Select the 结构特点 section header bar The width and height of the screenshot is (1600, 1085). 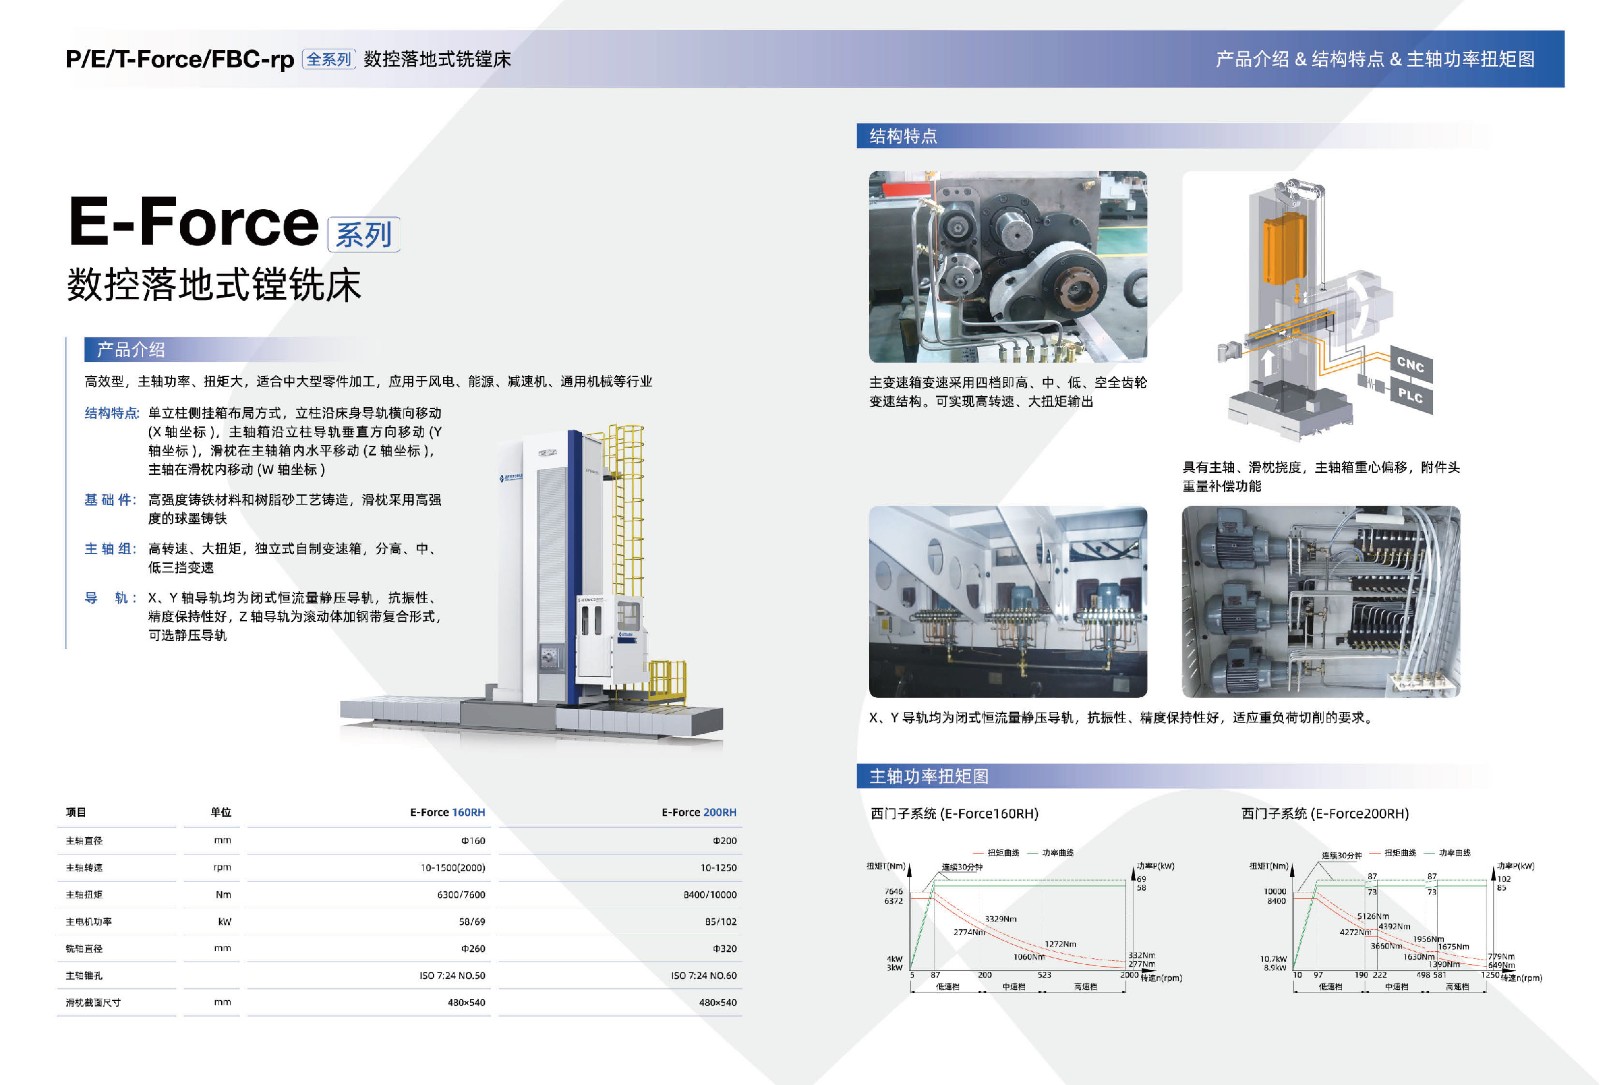tap(903, 136)
